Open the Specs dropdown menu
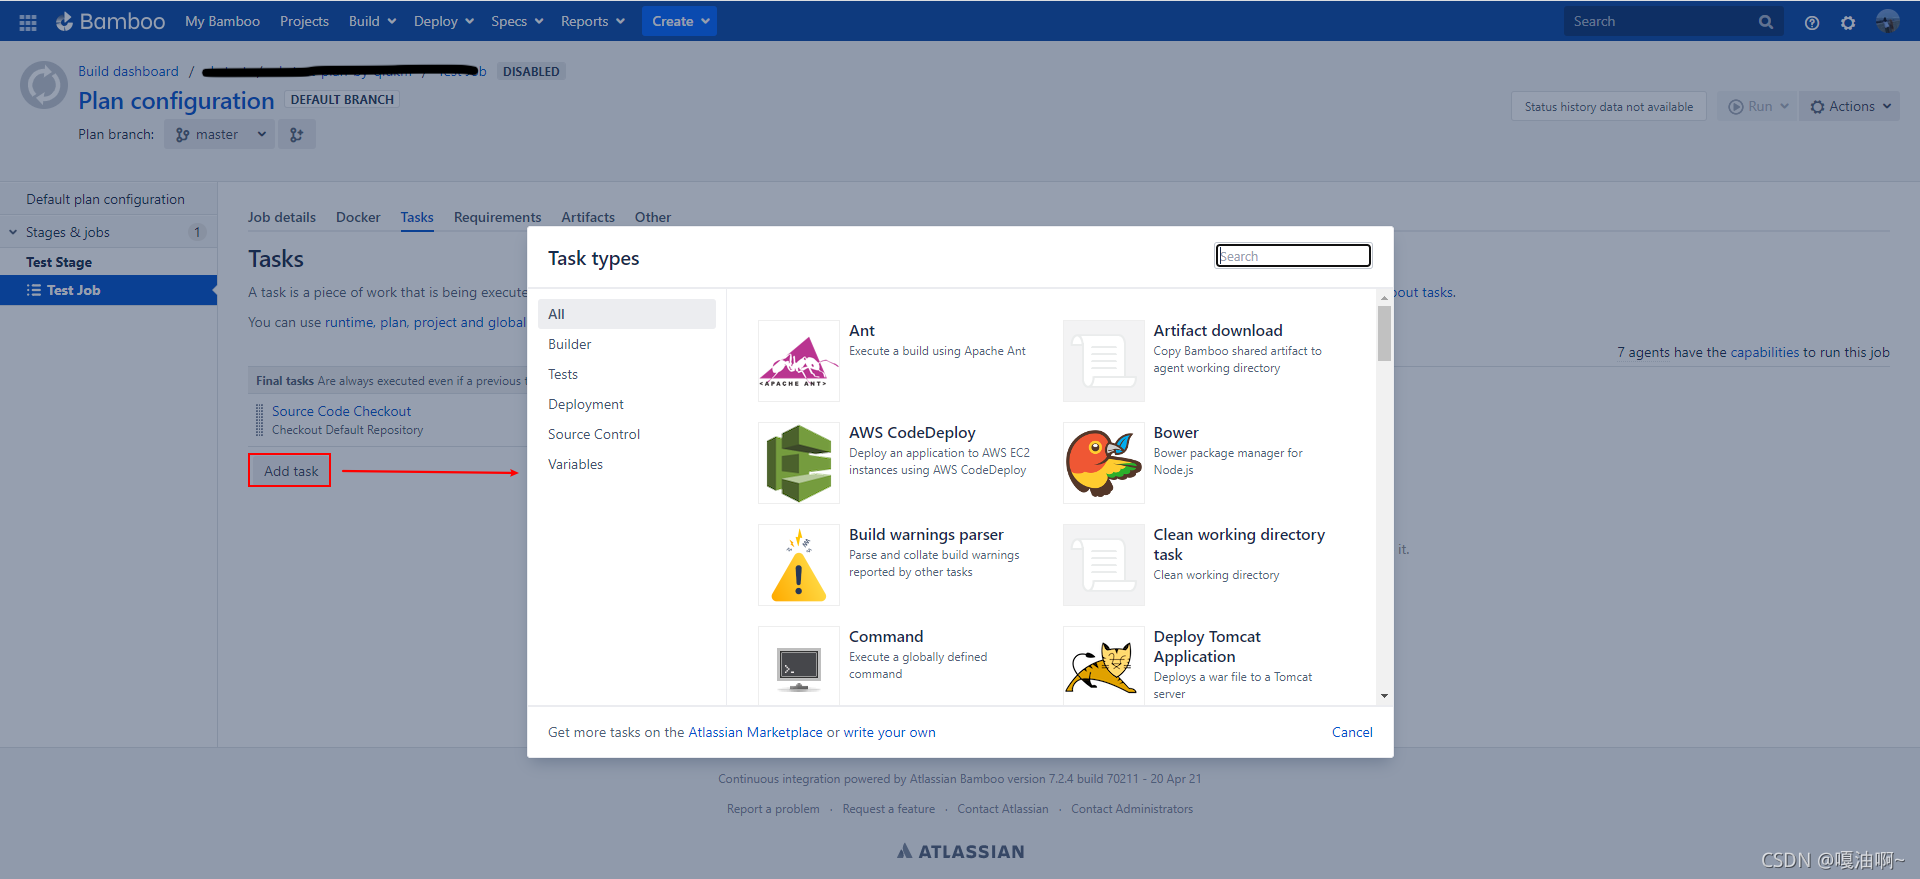The width and height of the screenshot is (1920, 879). [517, 21]
